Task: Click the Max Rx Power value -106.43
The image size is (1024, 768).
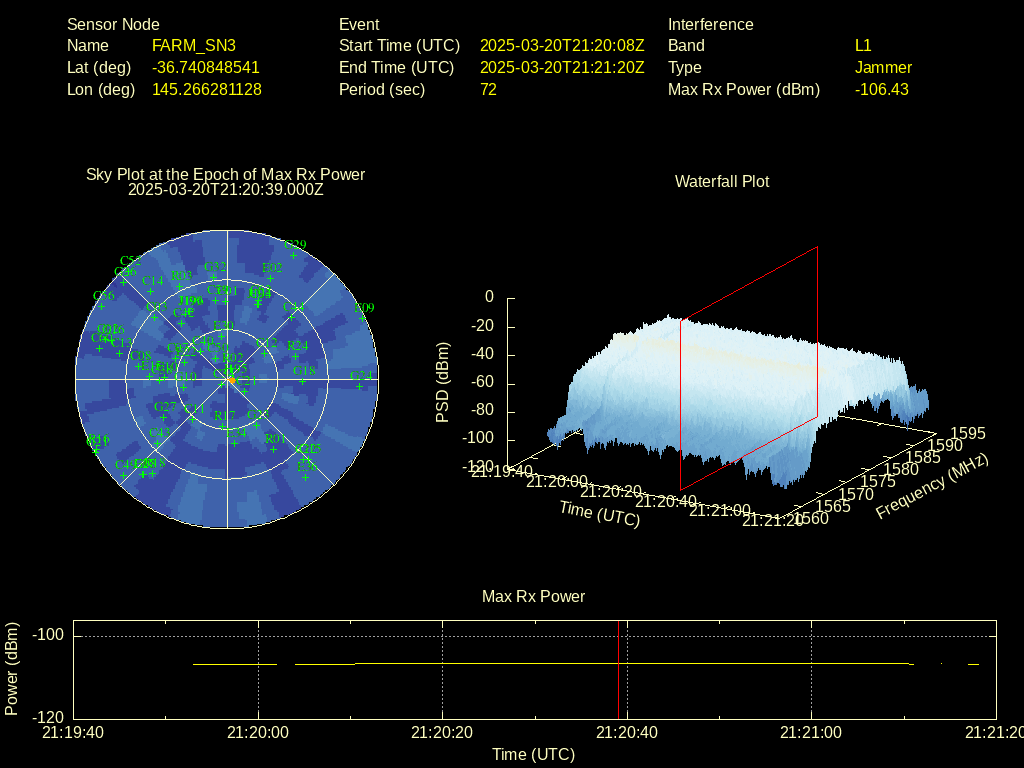Action: point(881,89)
